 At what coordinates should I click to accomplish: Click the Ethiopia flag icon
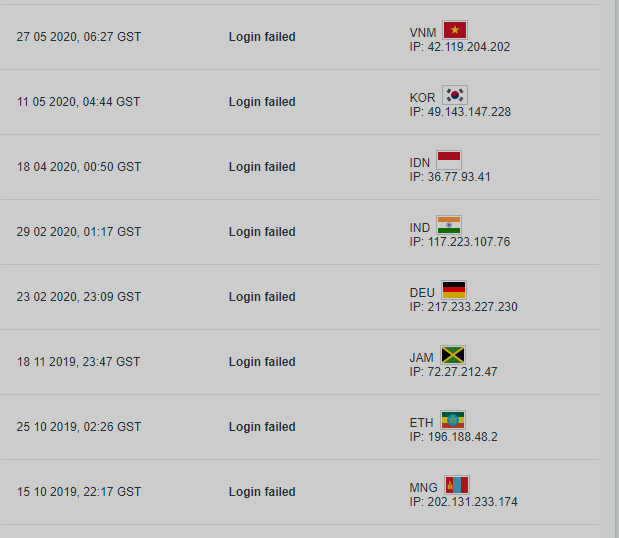(453, 420)
